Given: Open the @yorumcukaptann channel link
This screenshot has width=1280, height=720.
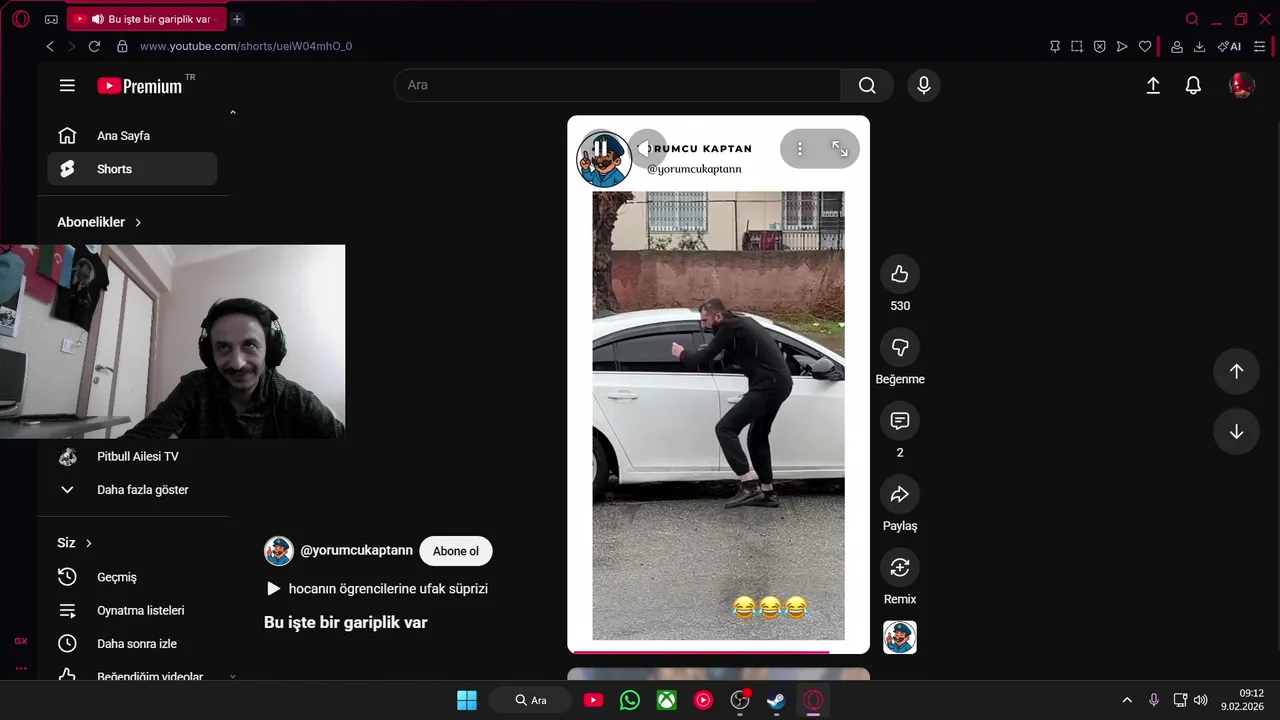Looking at the screenshot, I should pyautogui.click(x=356, y=551).
